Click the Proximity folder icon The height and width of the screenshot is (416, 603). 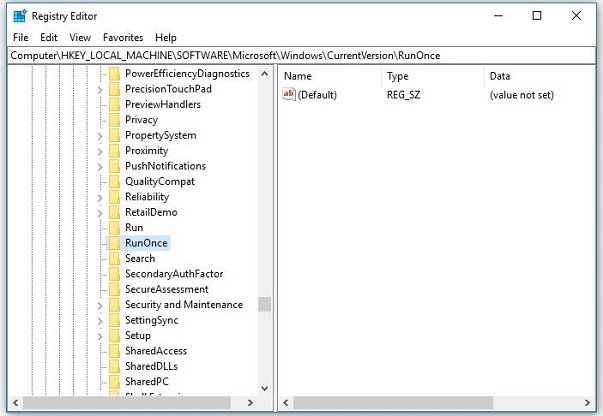coord(114,150)
